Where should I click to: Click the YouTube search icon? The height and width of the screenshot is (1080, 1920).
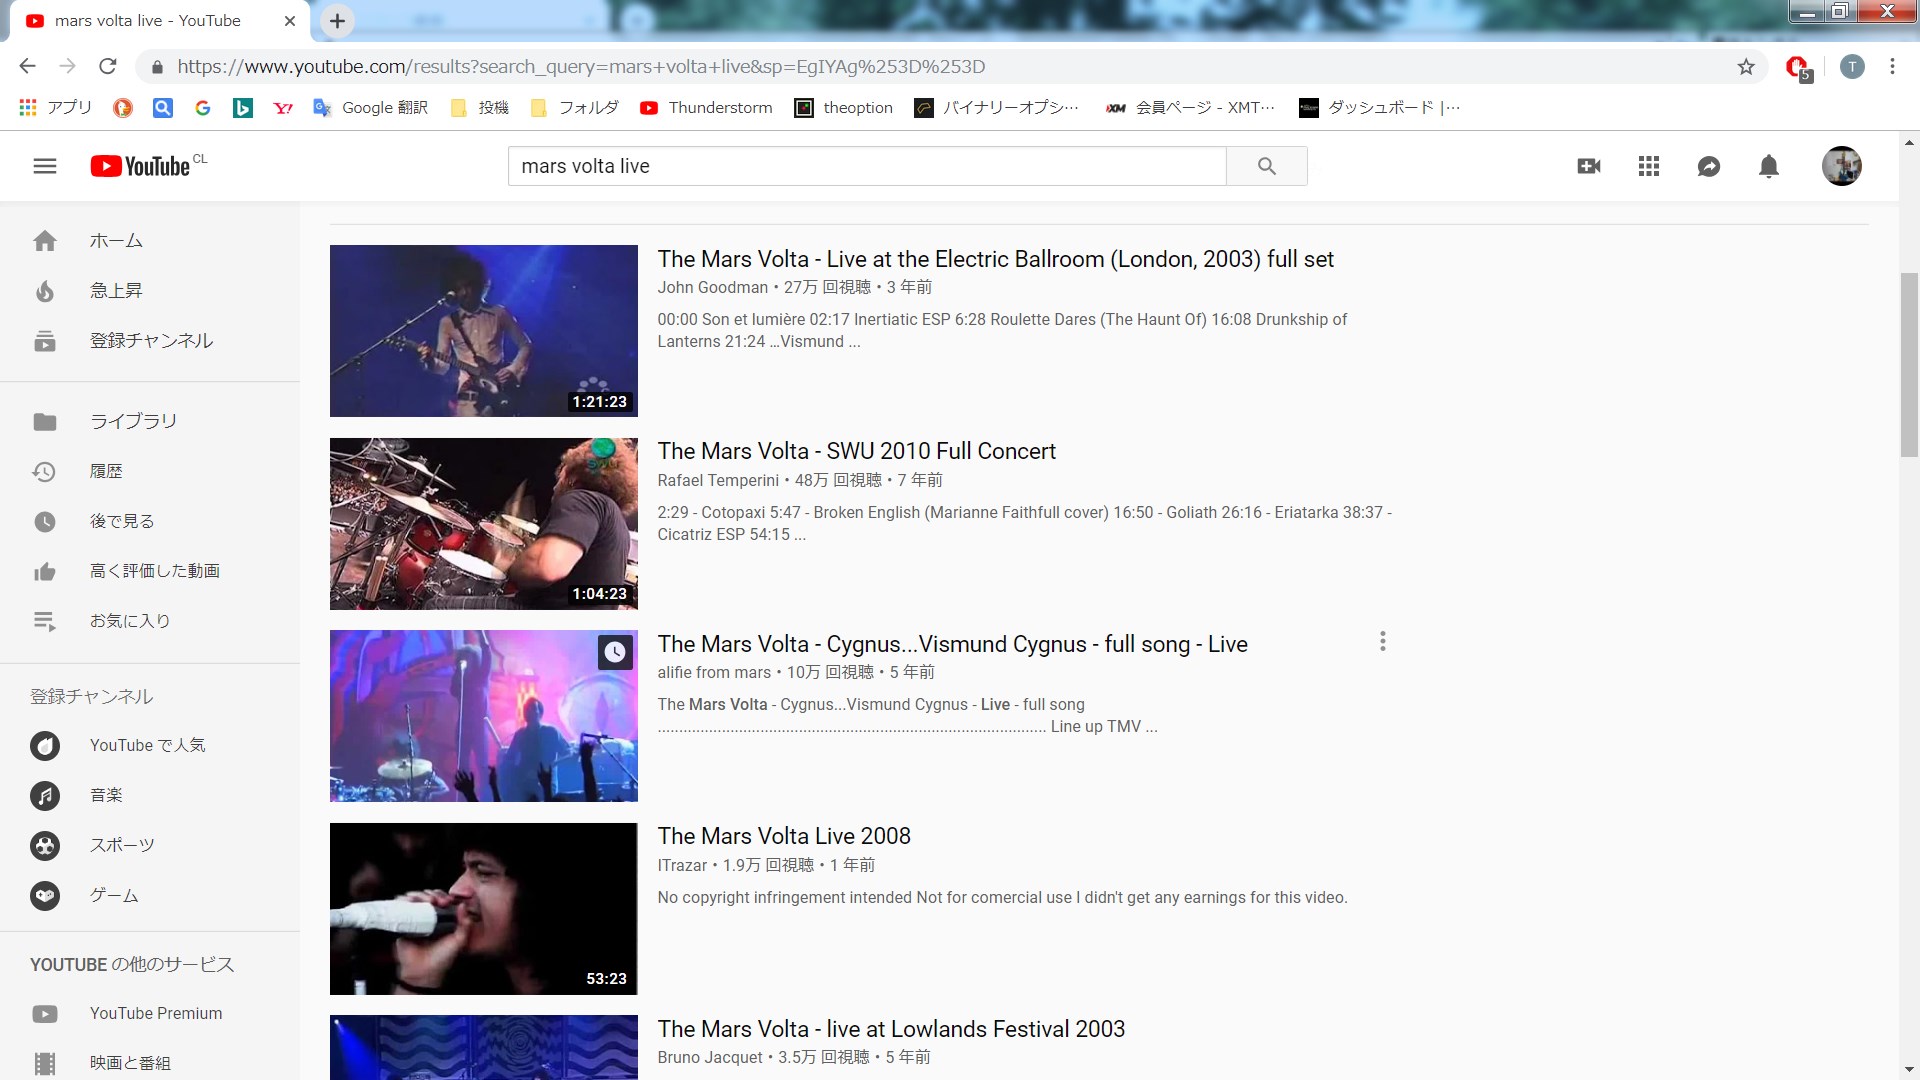(x=1266, y=165)
